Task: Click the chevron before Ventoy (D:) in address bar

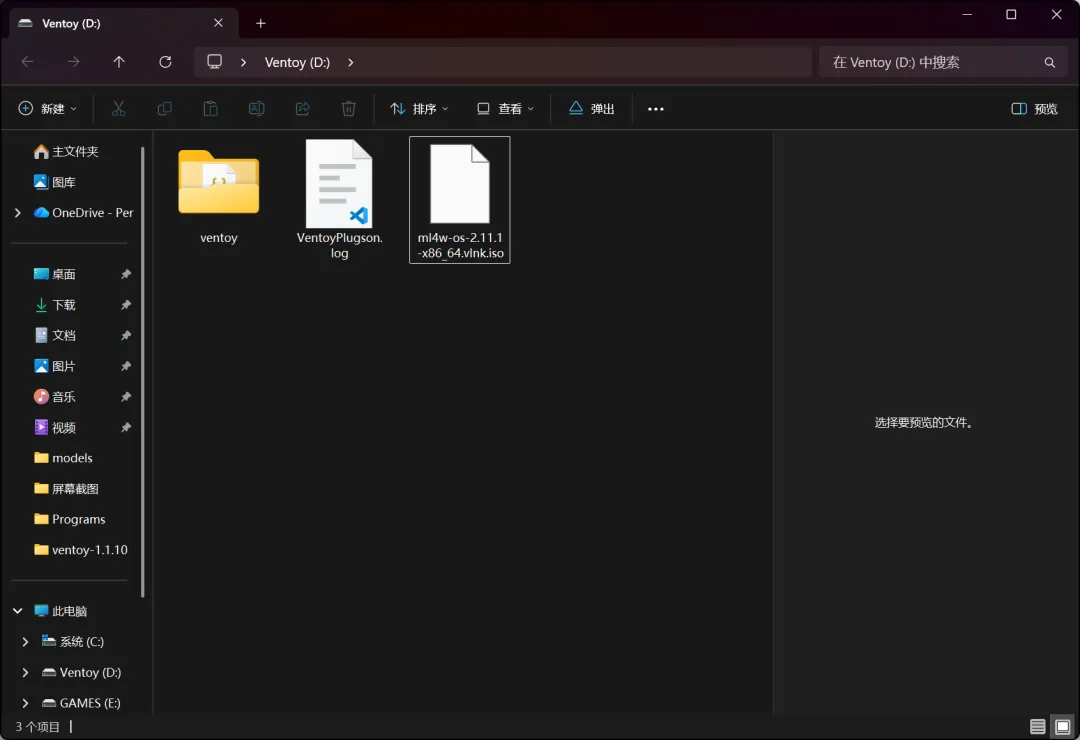Action: [243, 63]
